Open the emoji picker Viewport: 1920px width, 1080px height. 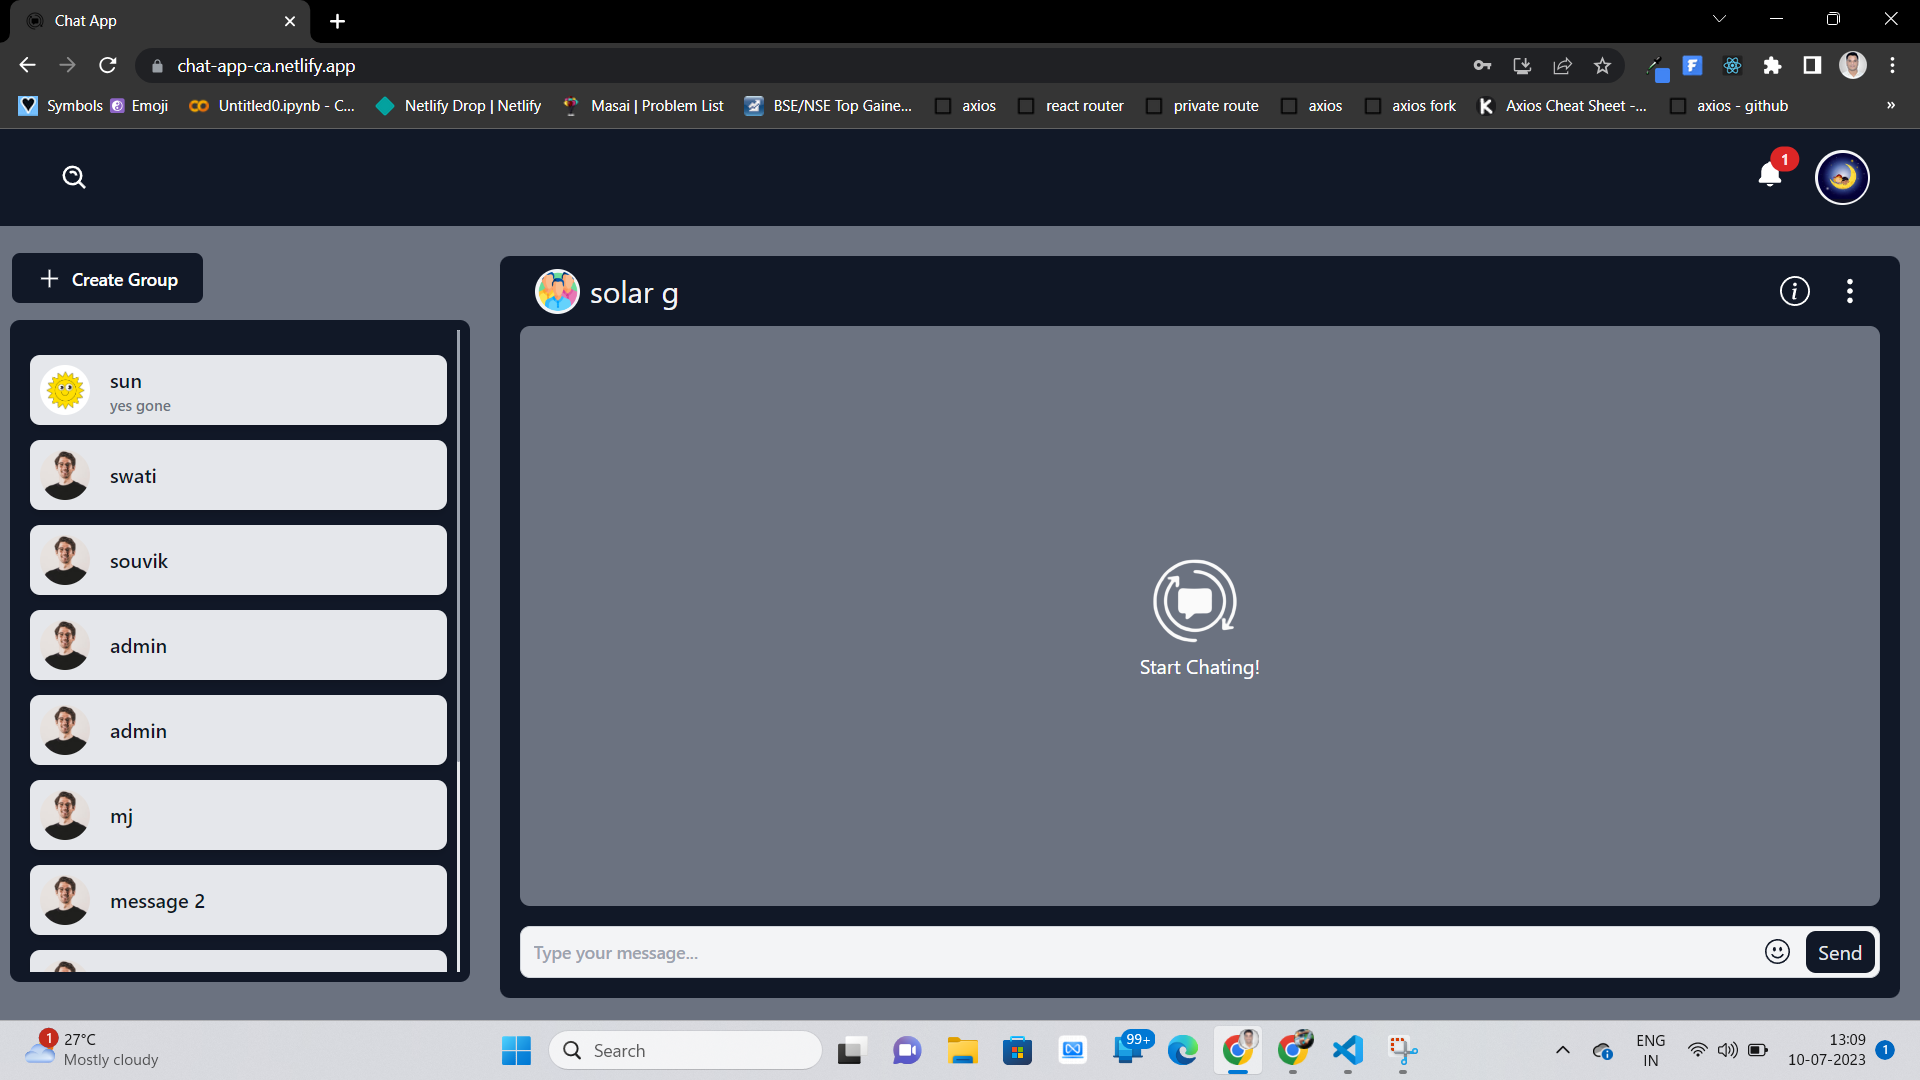[x=1777, y=952]
